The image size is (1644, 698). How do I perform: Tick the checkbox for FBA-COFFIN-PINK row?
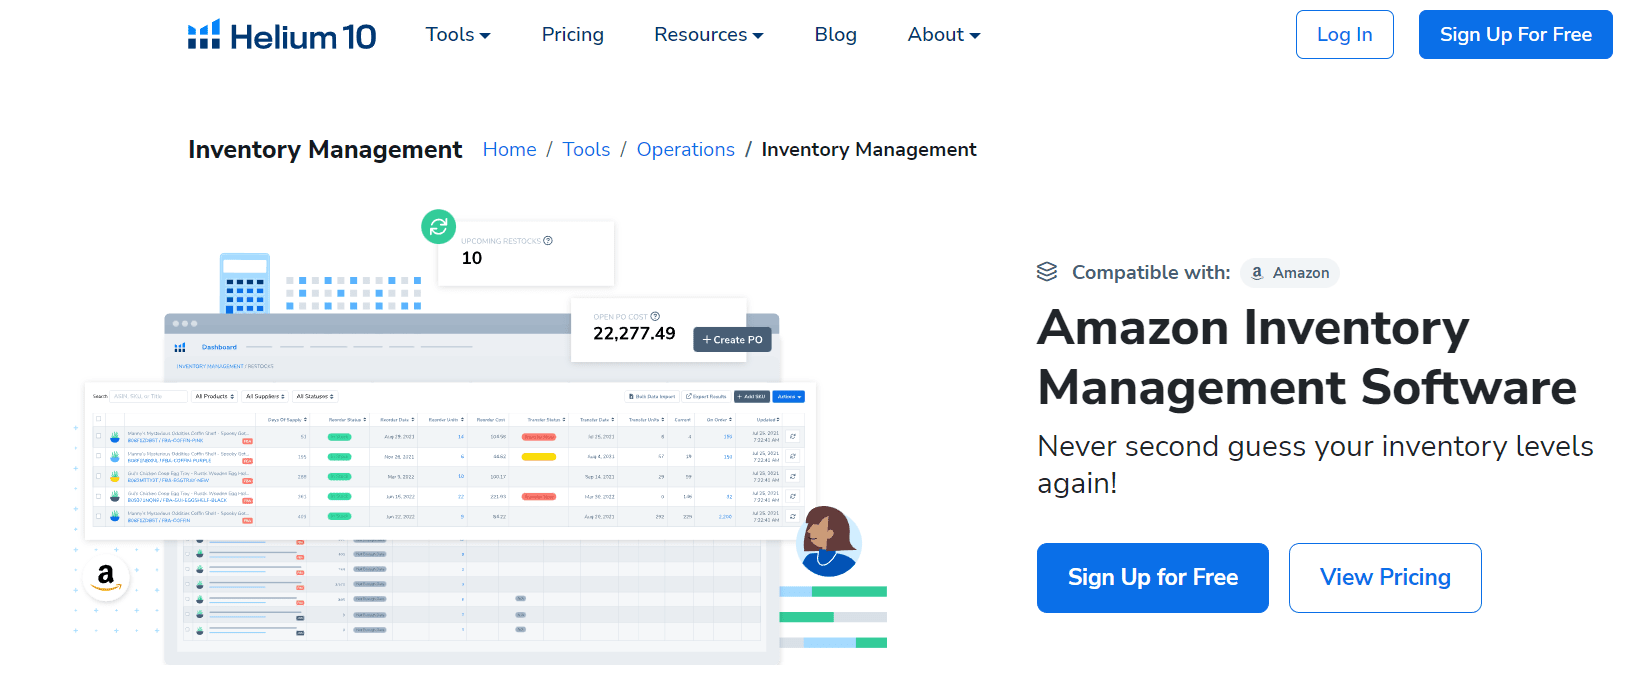[x=98, y=436]
